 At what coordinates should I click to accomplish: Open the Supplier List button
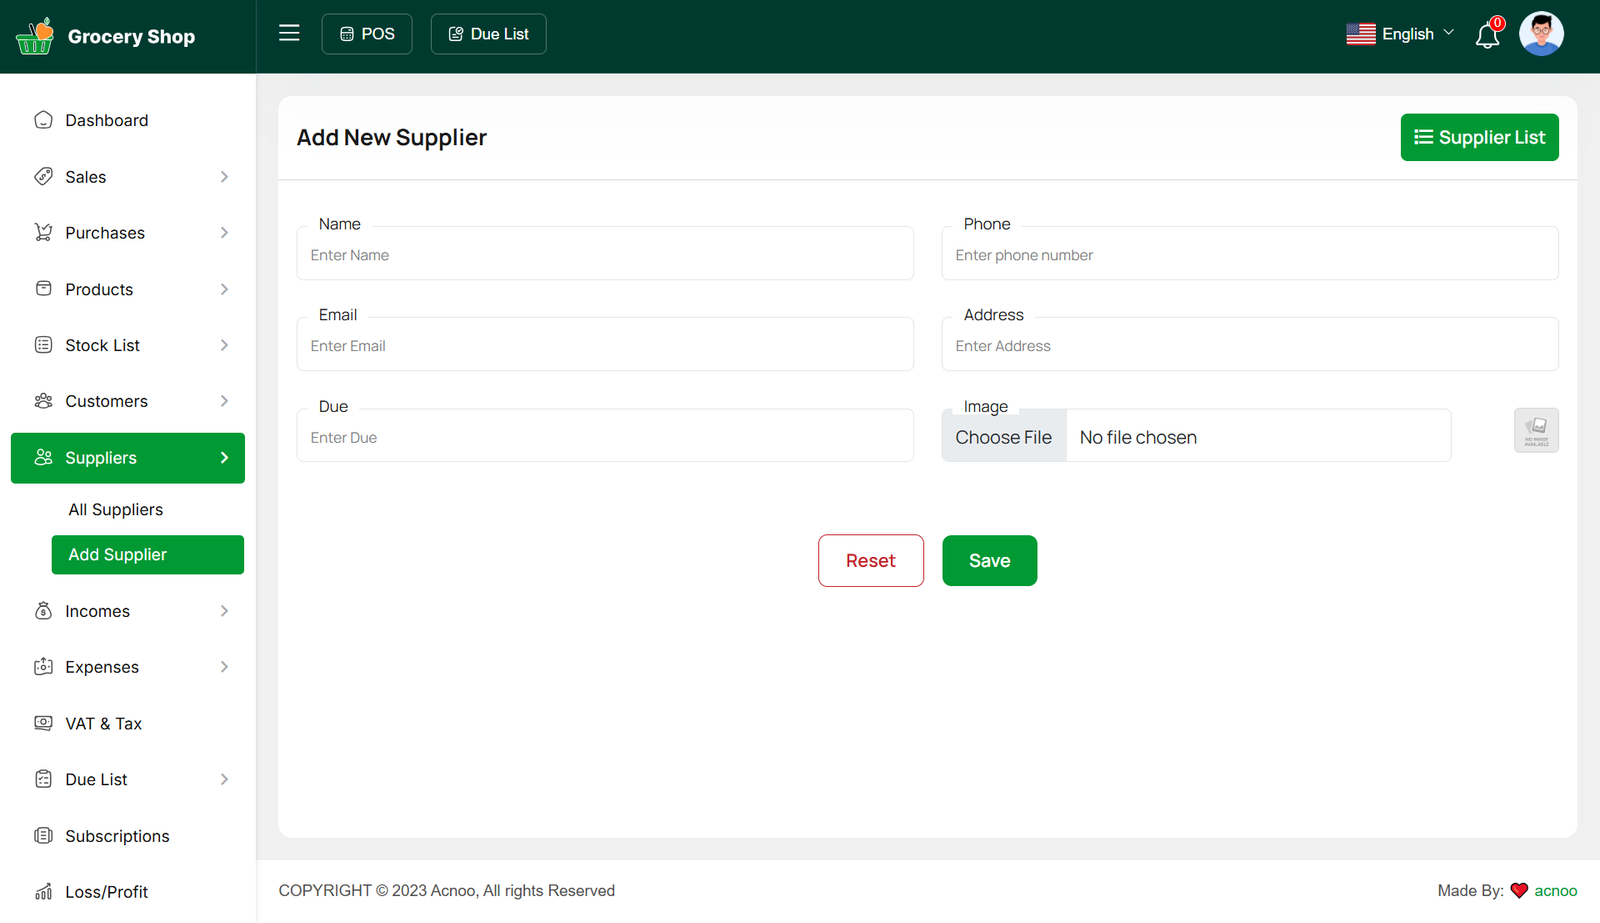coord(1479,137)
